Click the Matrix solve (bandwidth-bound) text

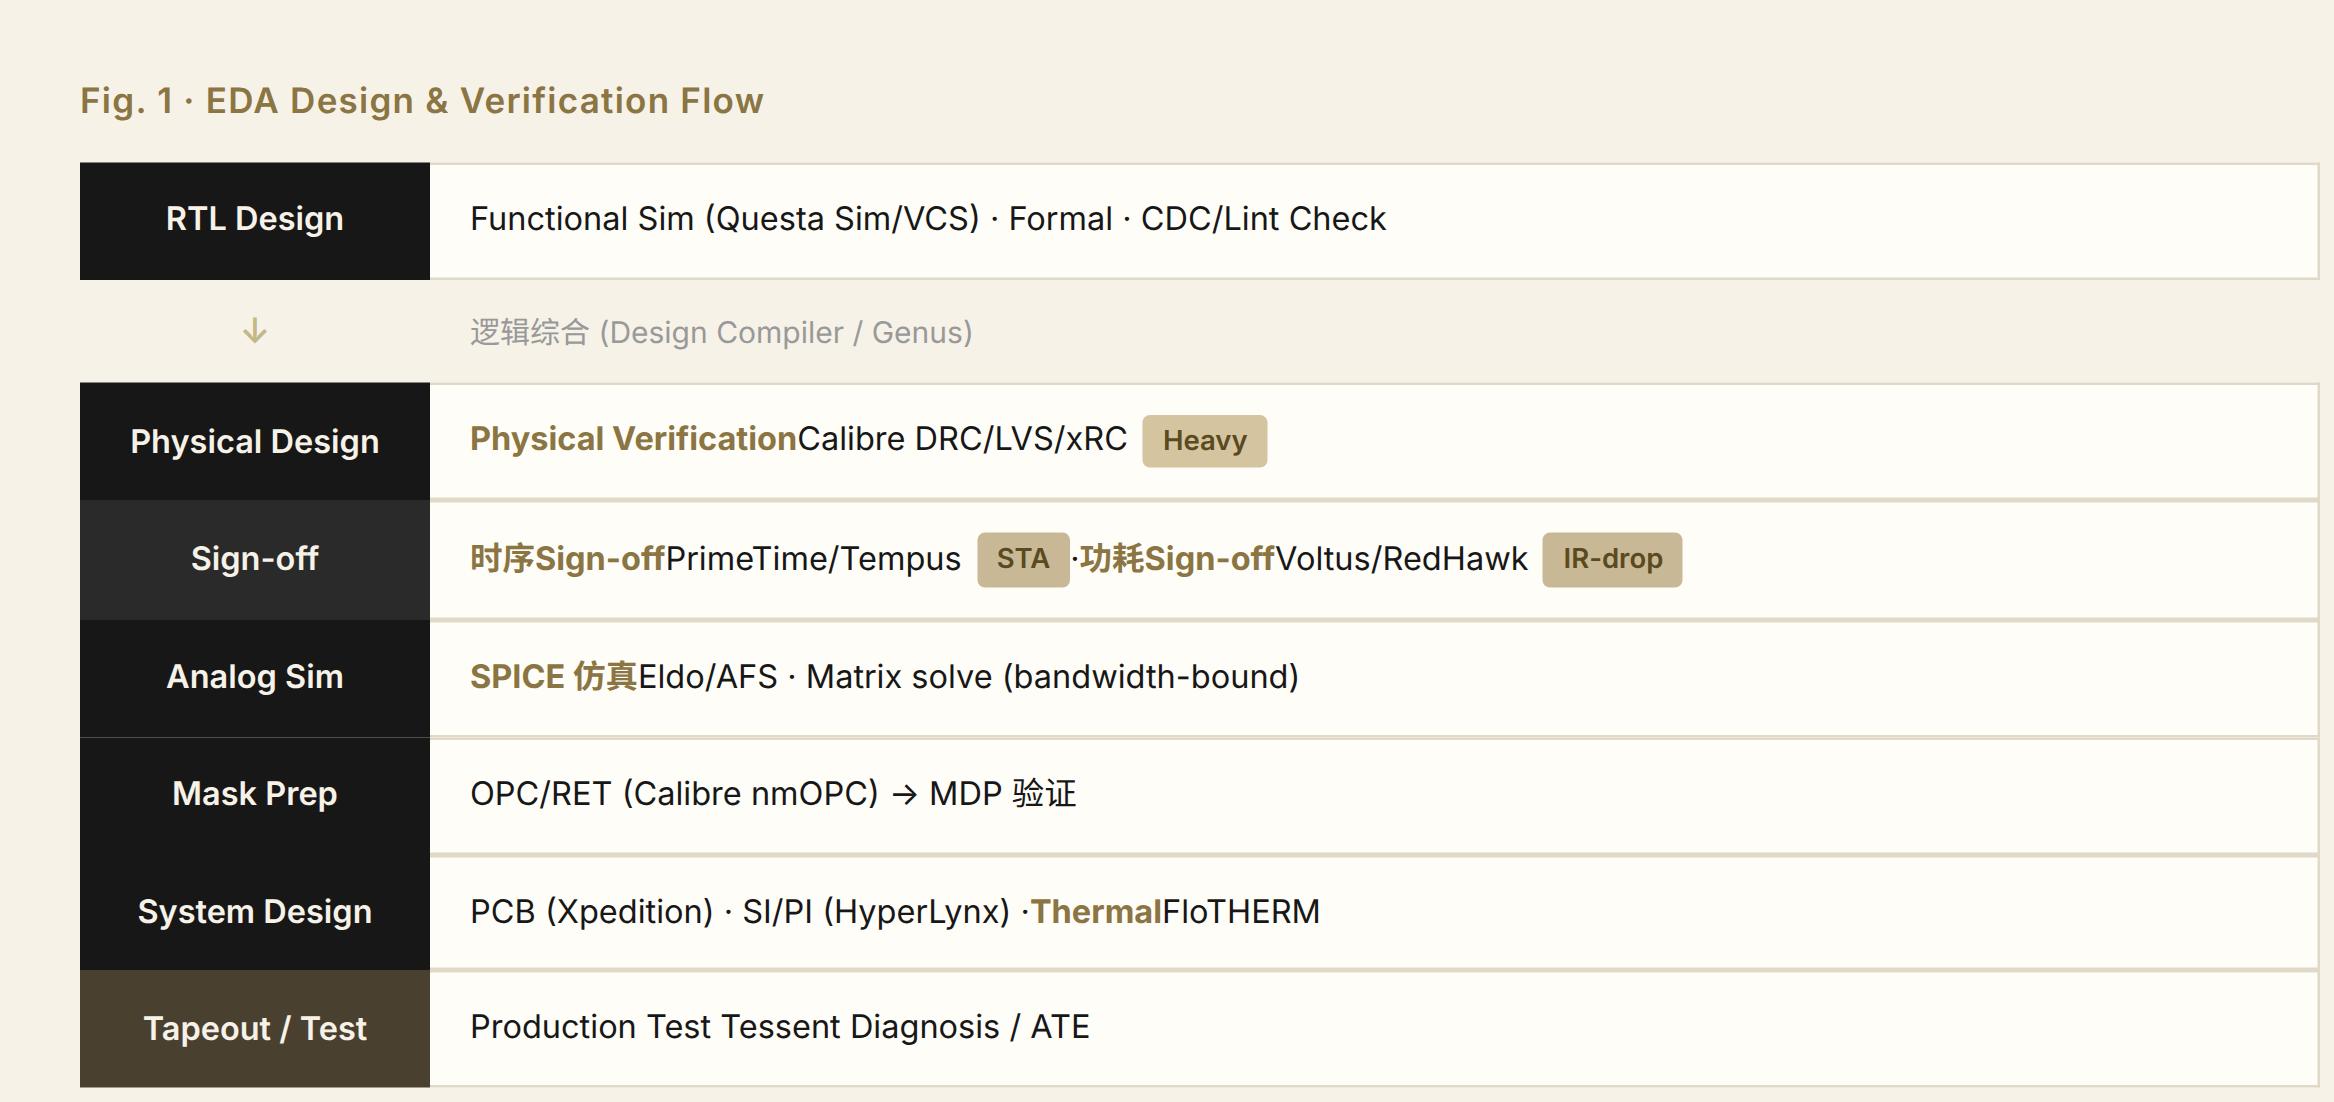tap(1052, 677)
